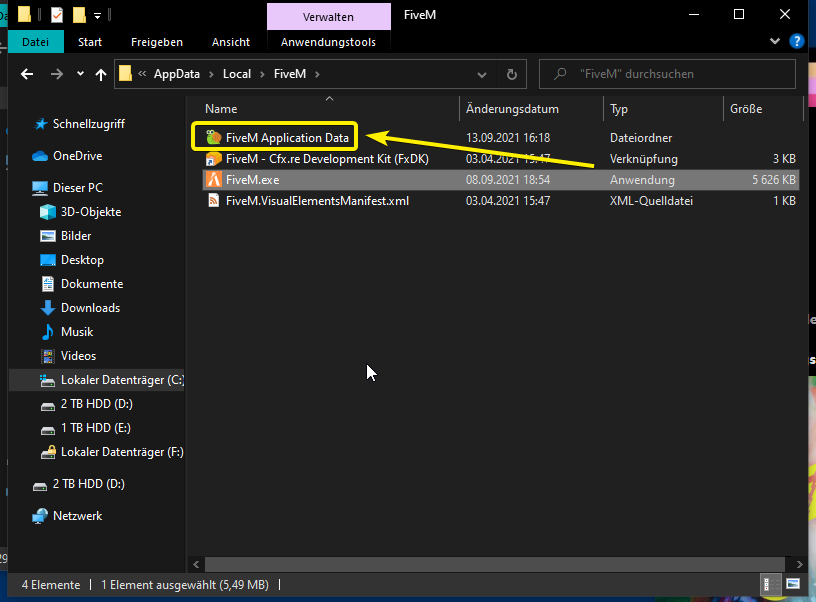Select the FiveM.exe application icon
This screenshot has width=816, height=602.
tap(212, 180)
